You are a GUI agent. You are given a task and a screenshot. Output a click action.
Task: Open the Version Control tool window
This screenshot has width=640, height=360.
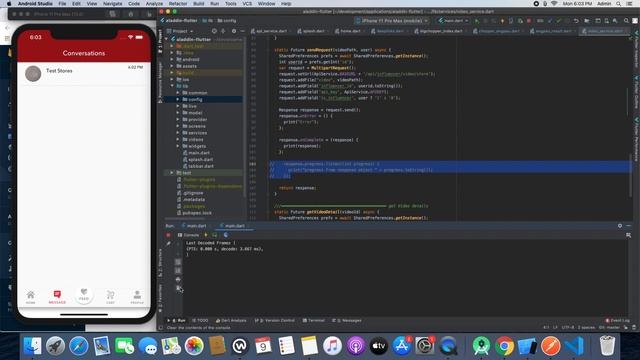[x=274, y=320]
